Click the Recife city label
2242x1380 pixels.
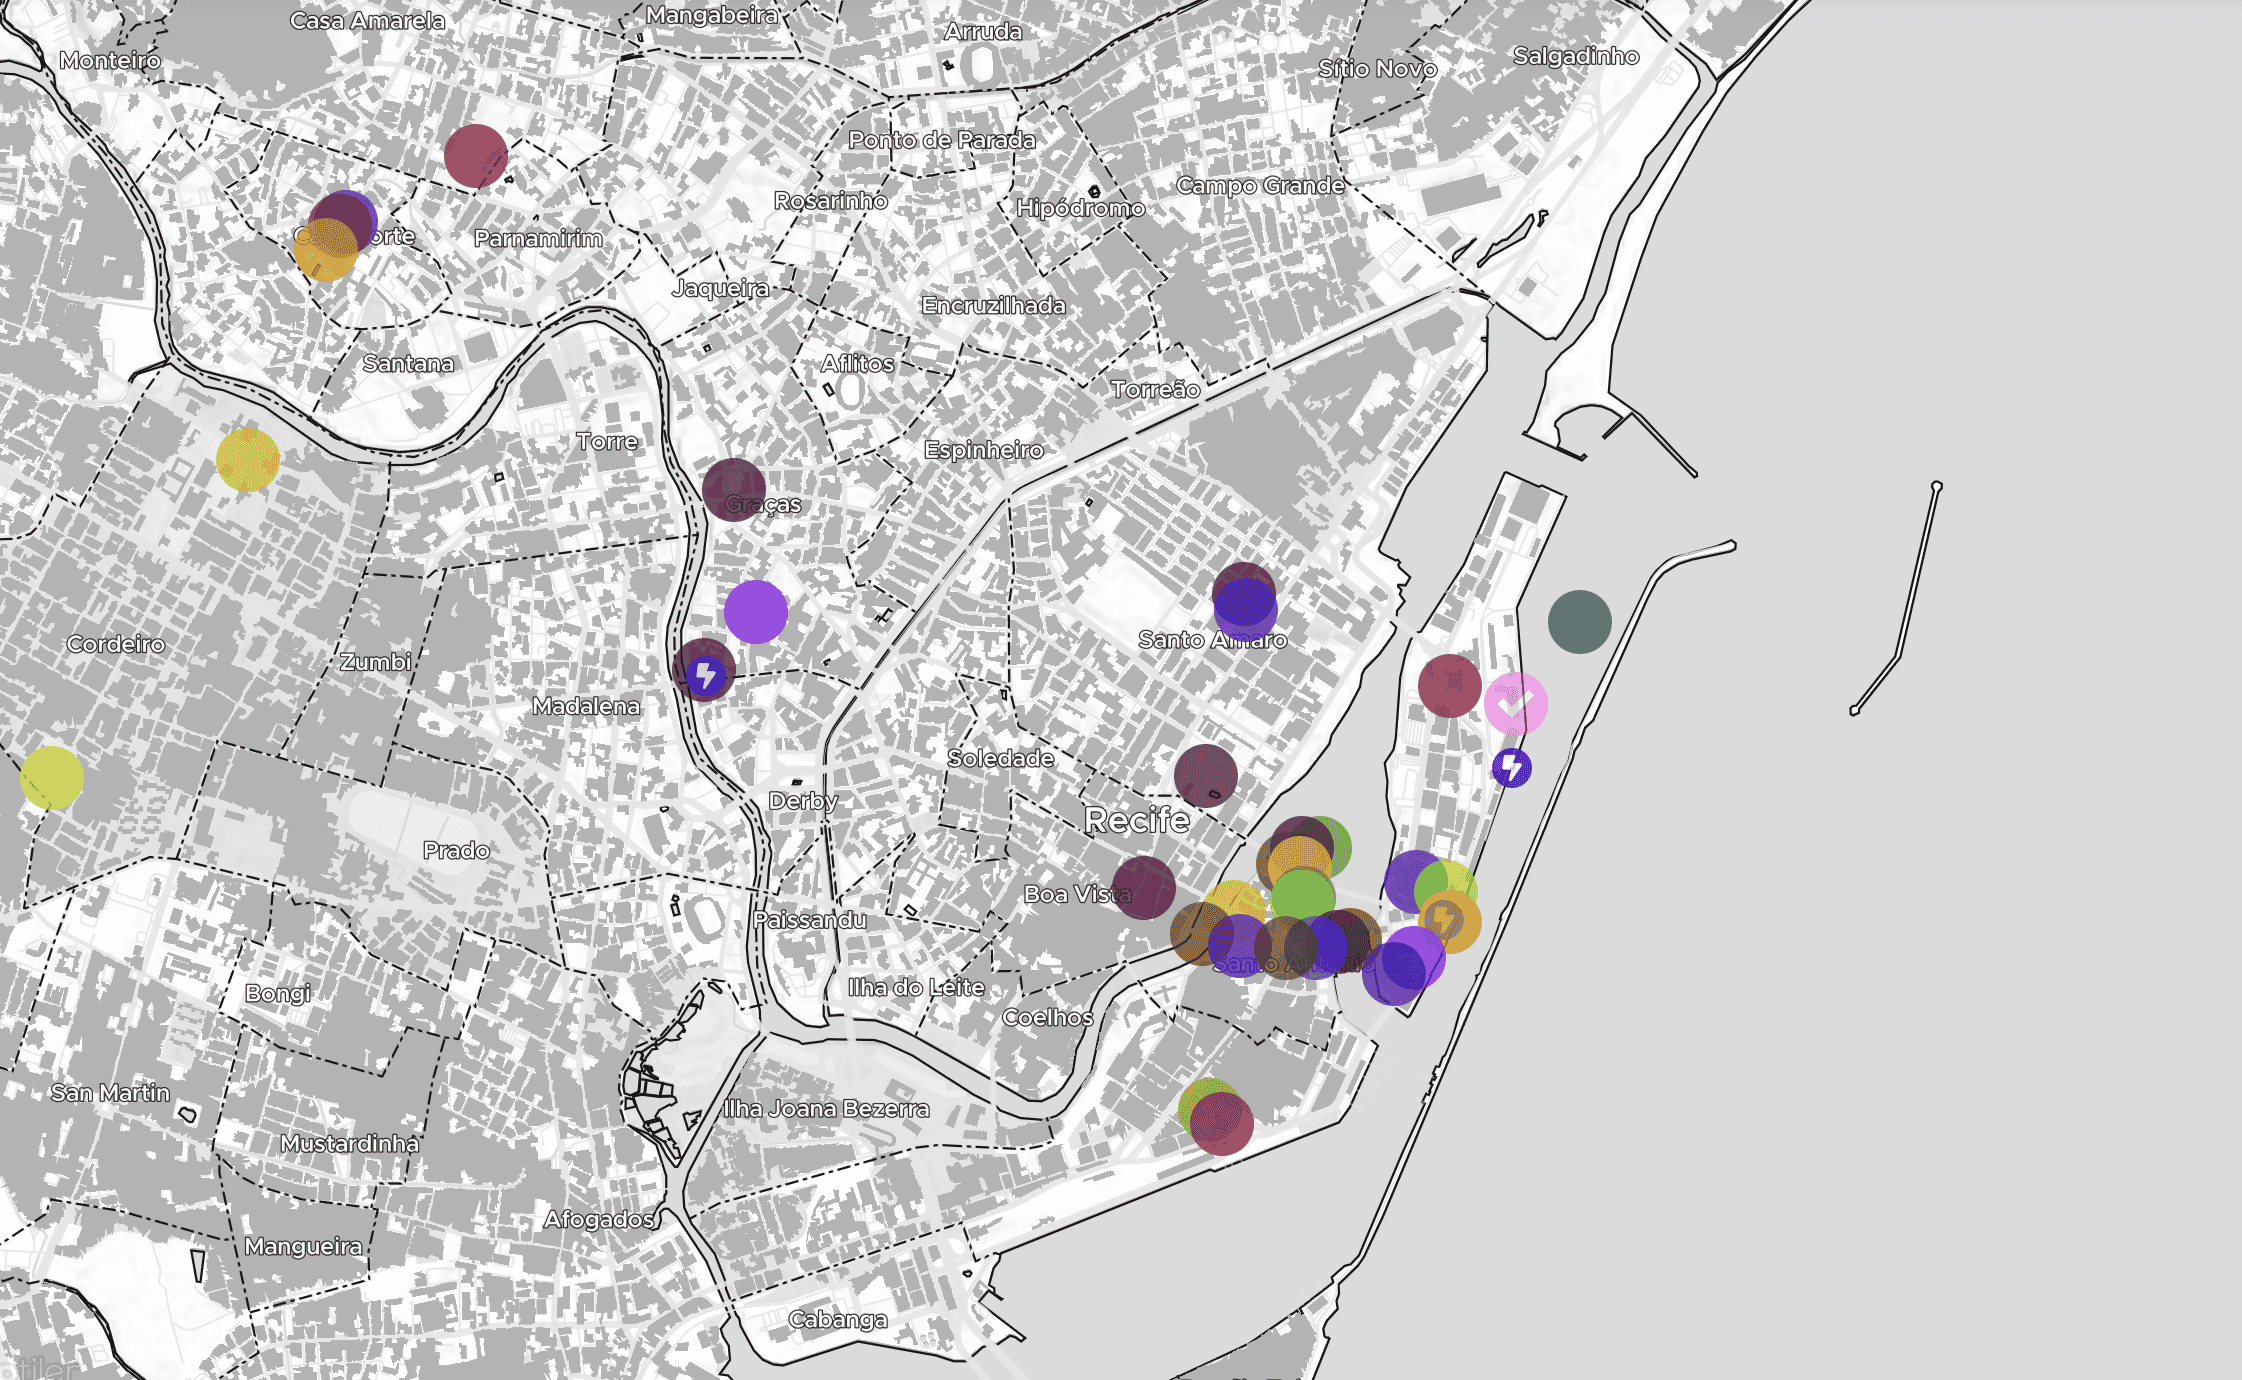[1137, 821]
